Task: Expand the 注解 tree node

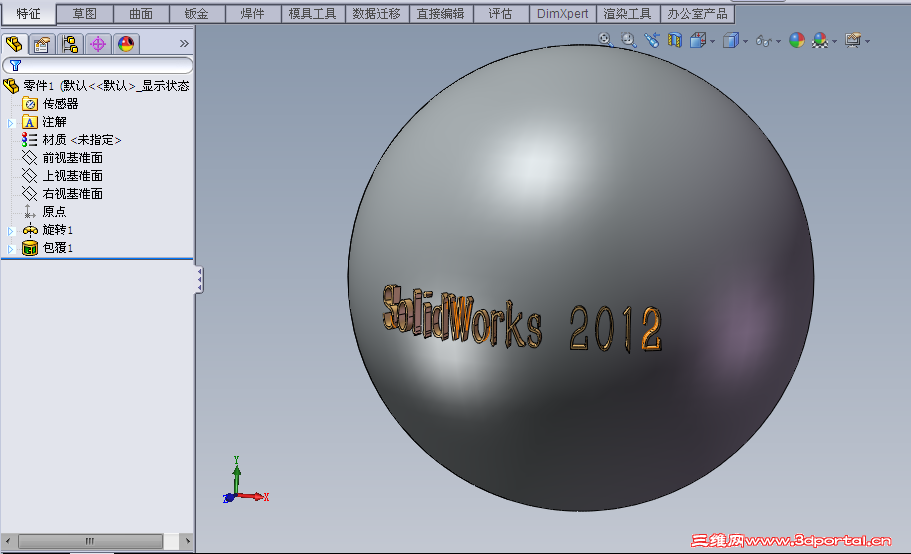Action: click(10, 123)
